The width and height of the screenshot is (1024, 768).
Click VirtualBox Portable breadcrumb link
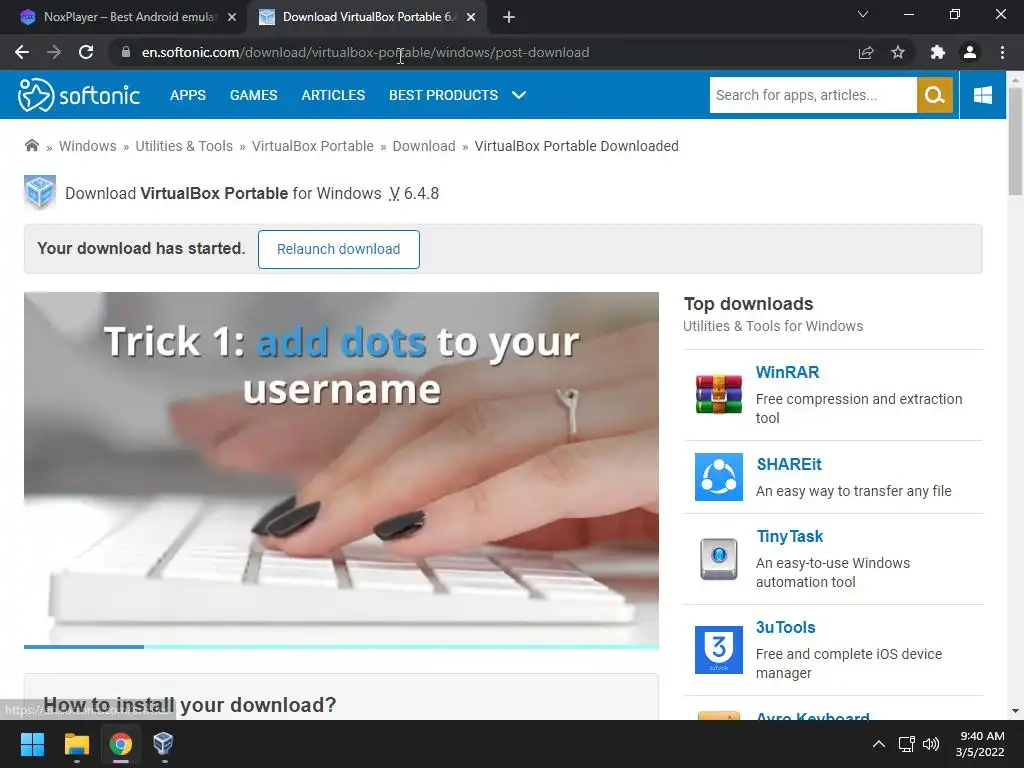pos(313,146)
